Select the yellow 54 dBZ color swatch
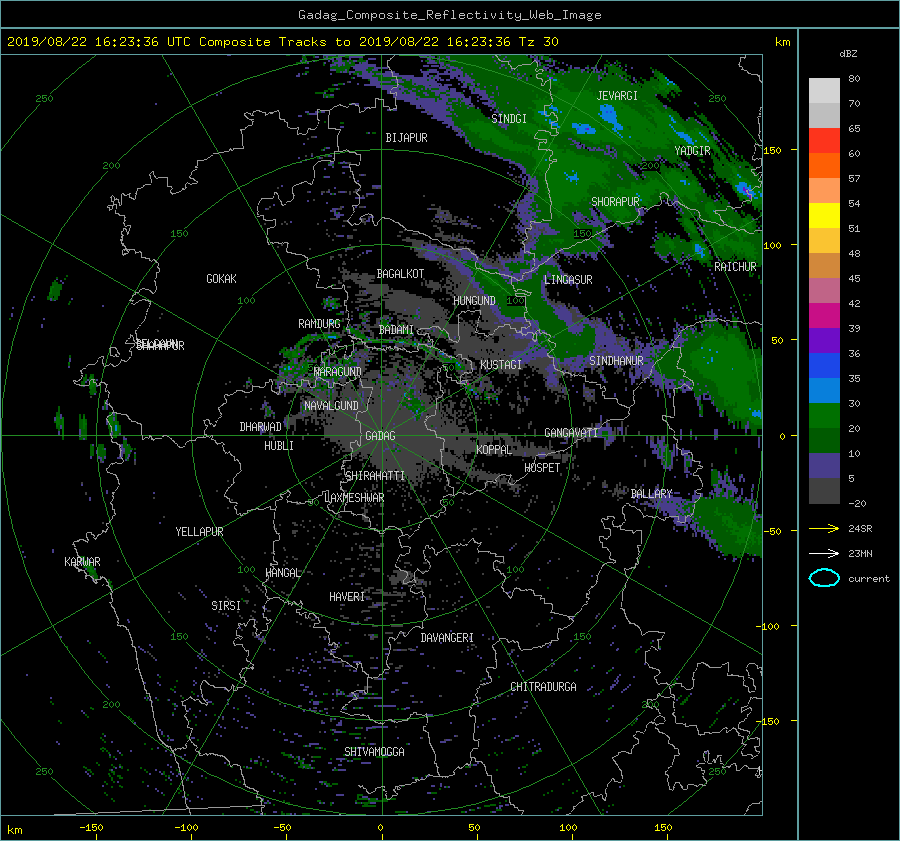Screen dimensions: 900x841 [x=824, y=215]
